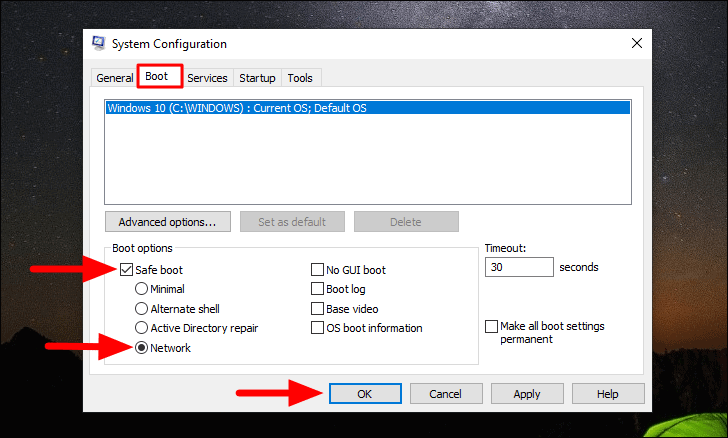Apply the boot settings
This screenshot has height=438, width=728.
pos(527,394)
